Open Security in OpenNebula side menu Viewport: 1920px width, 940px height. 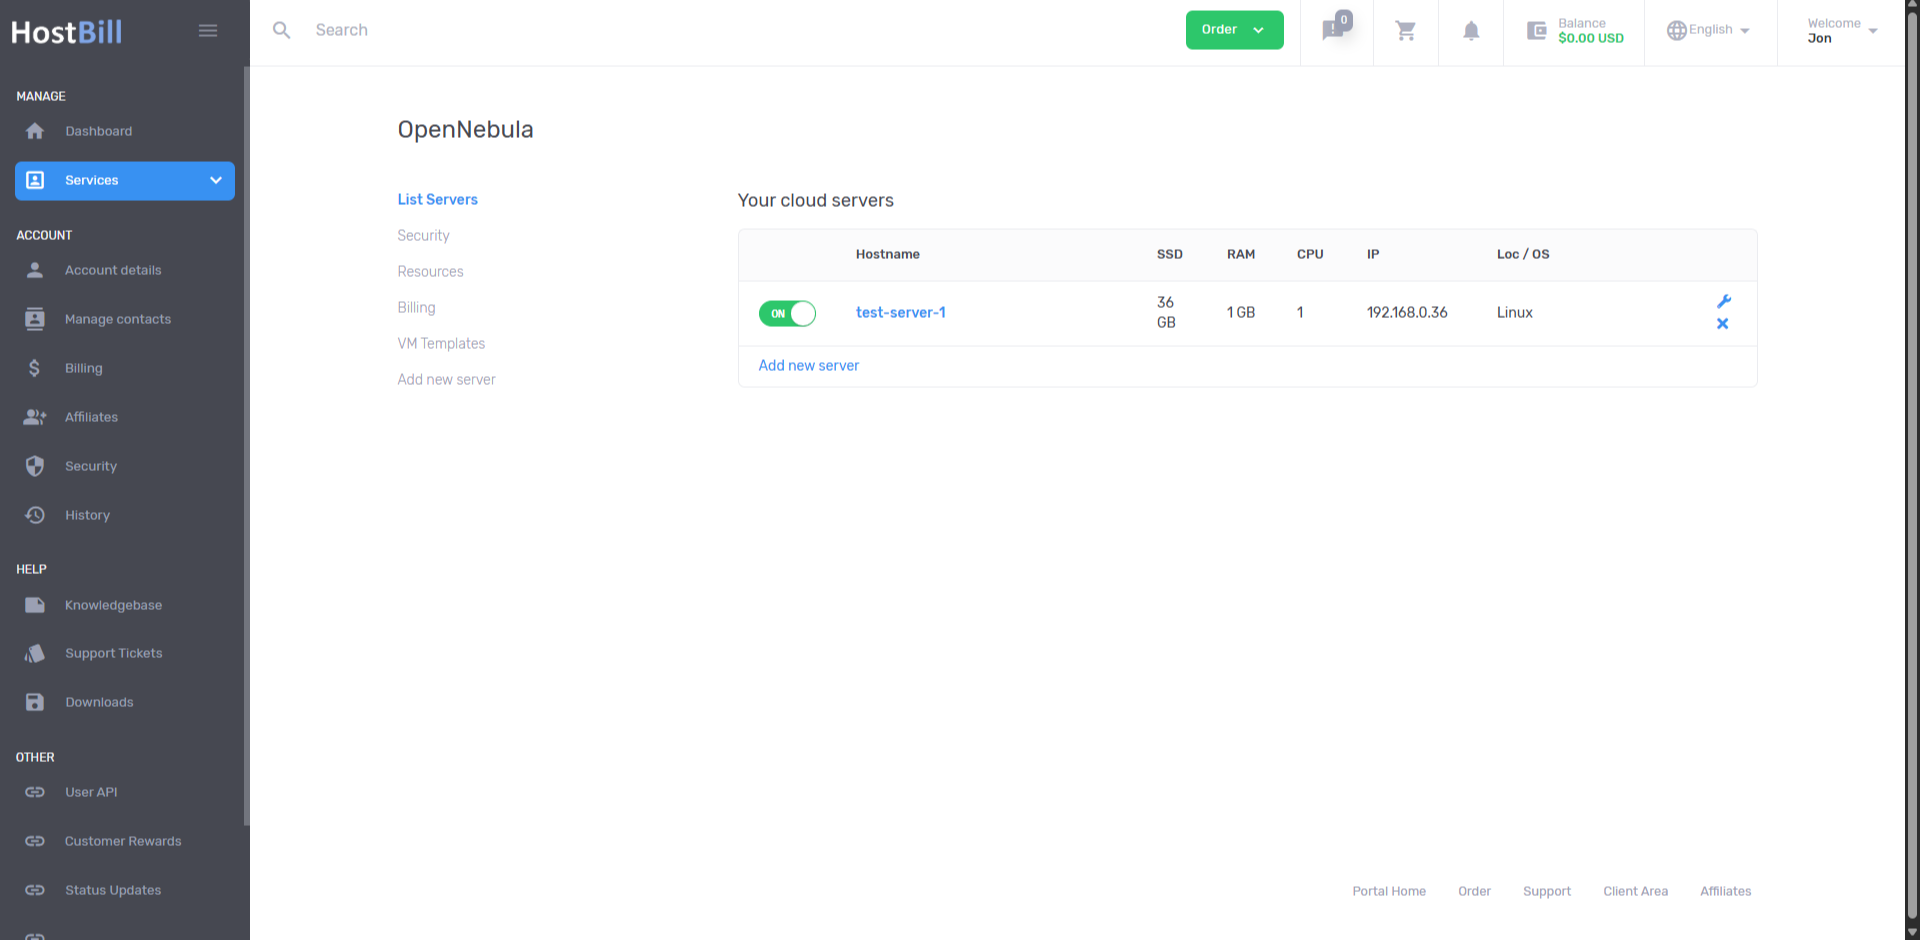pyautogui.click(x=423, y=235)
